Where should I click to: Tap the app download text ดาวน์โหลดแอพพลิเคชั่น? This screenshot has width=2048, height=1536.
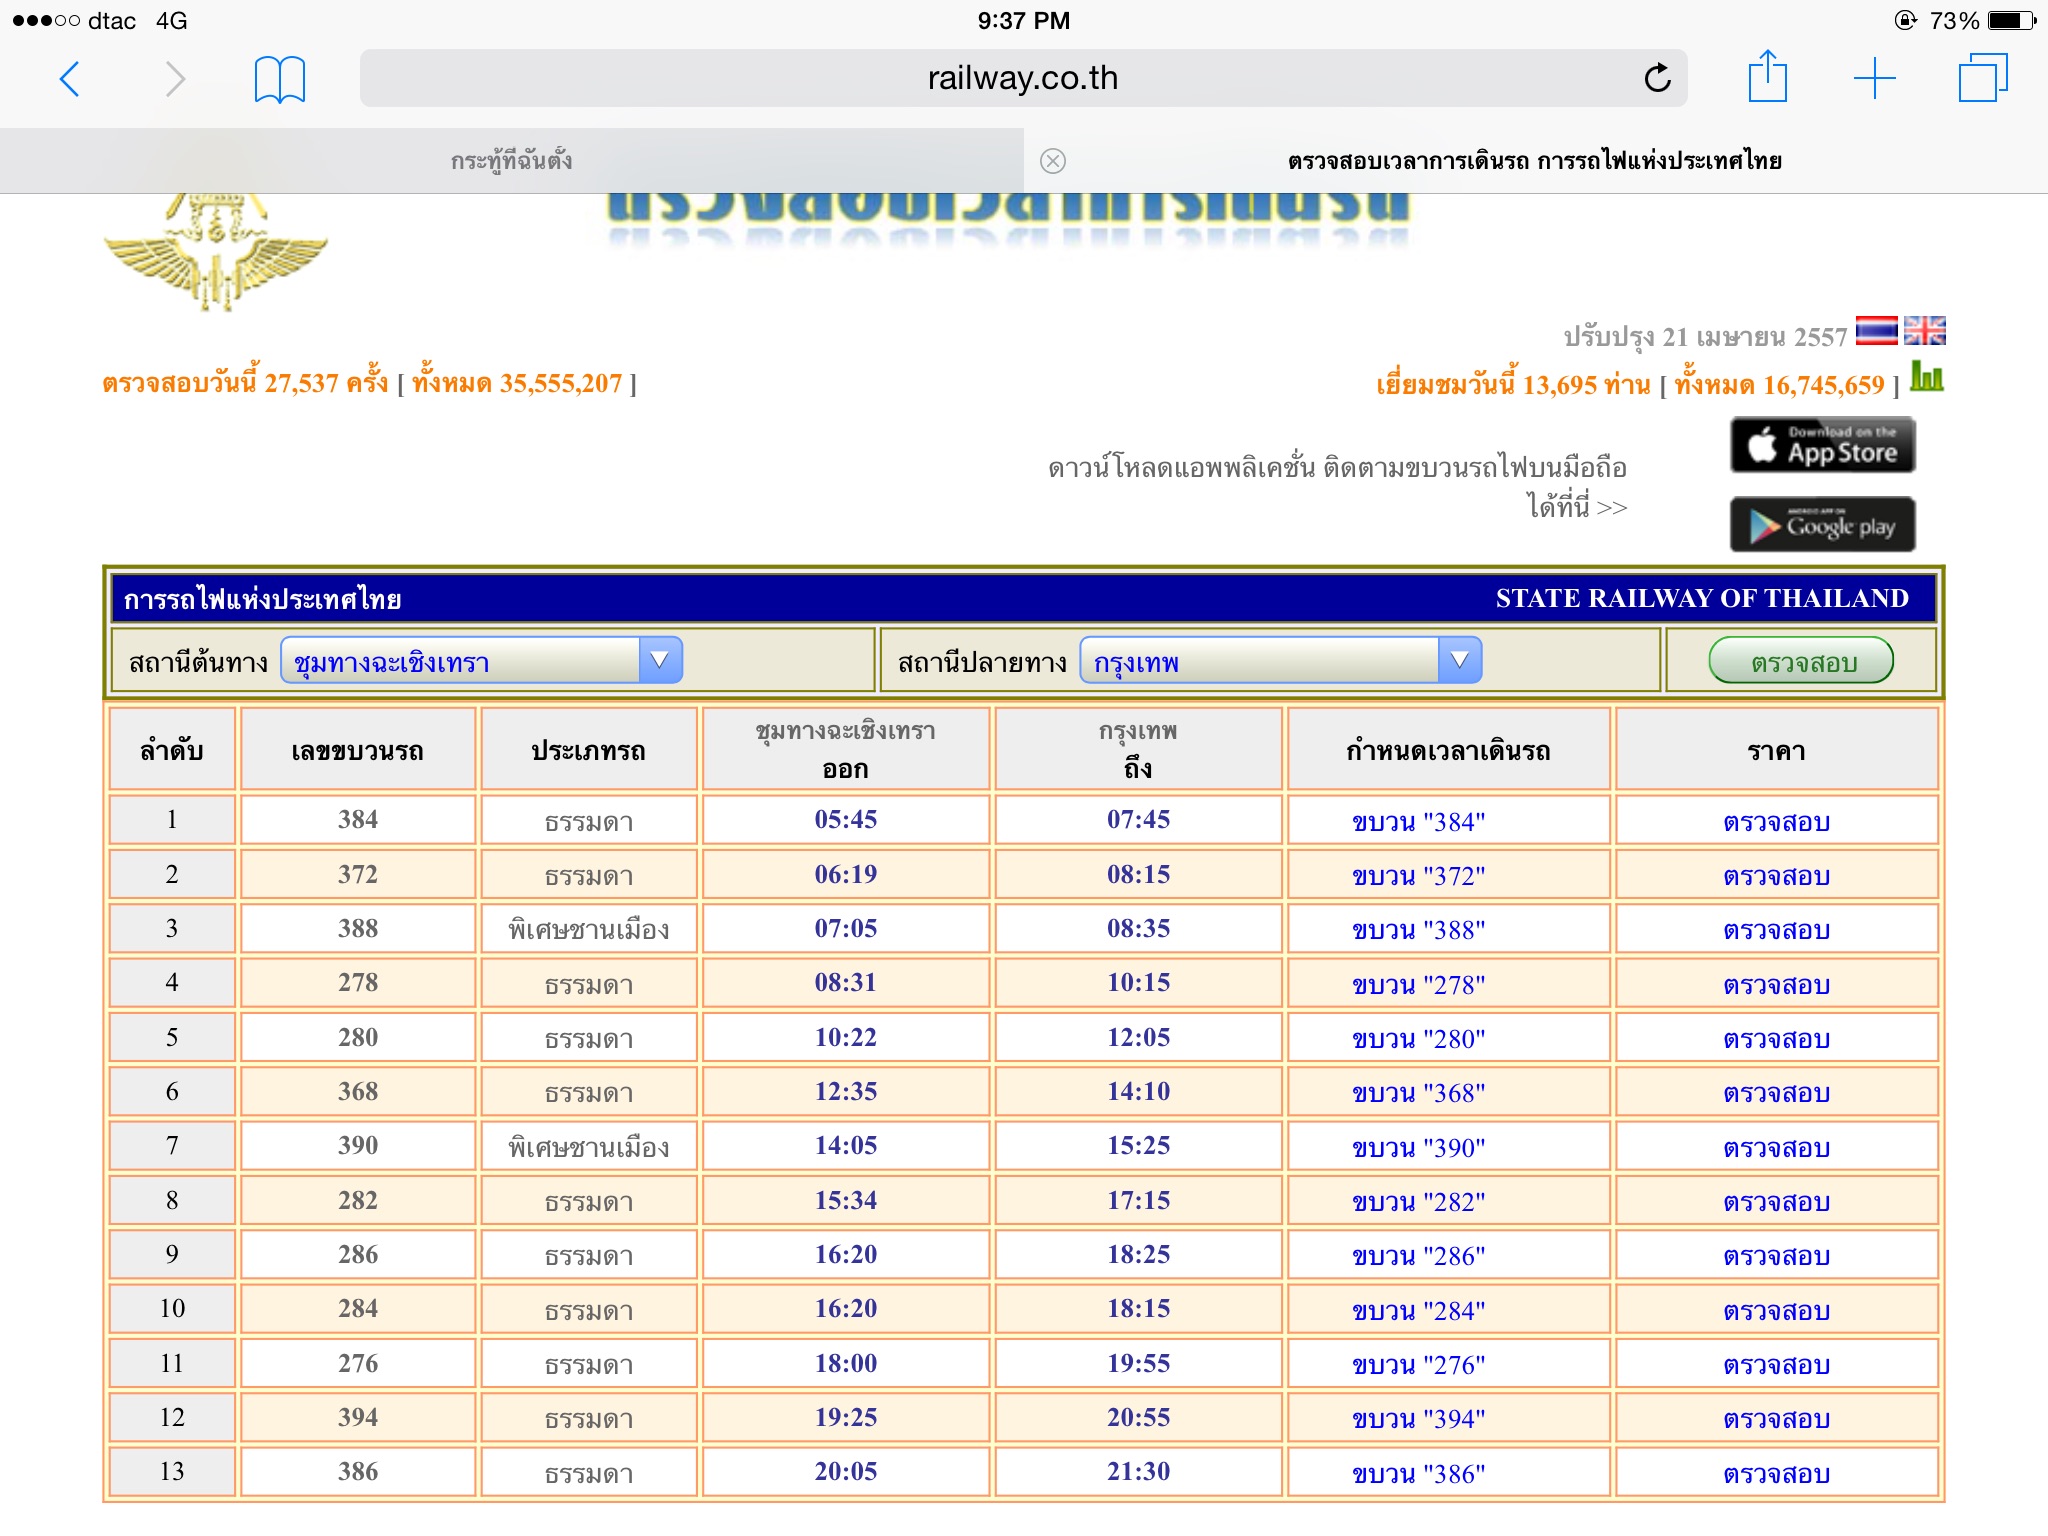pos(1337,487)
